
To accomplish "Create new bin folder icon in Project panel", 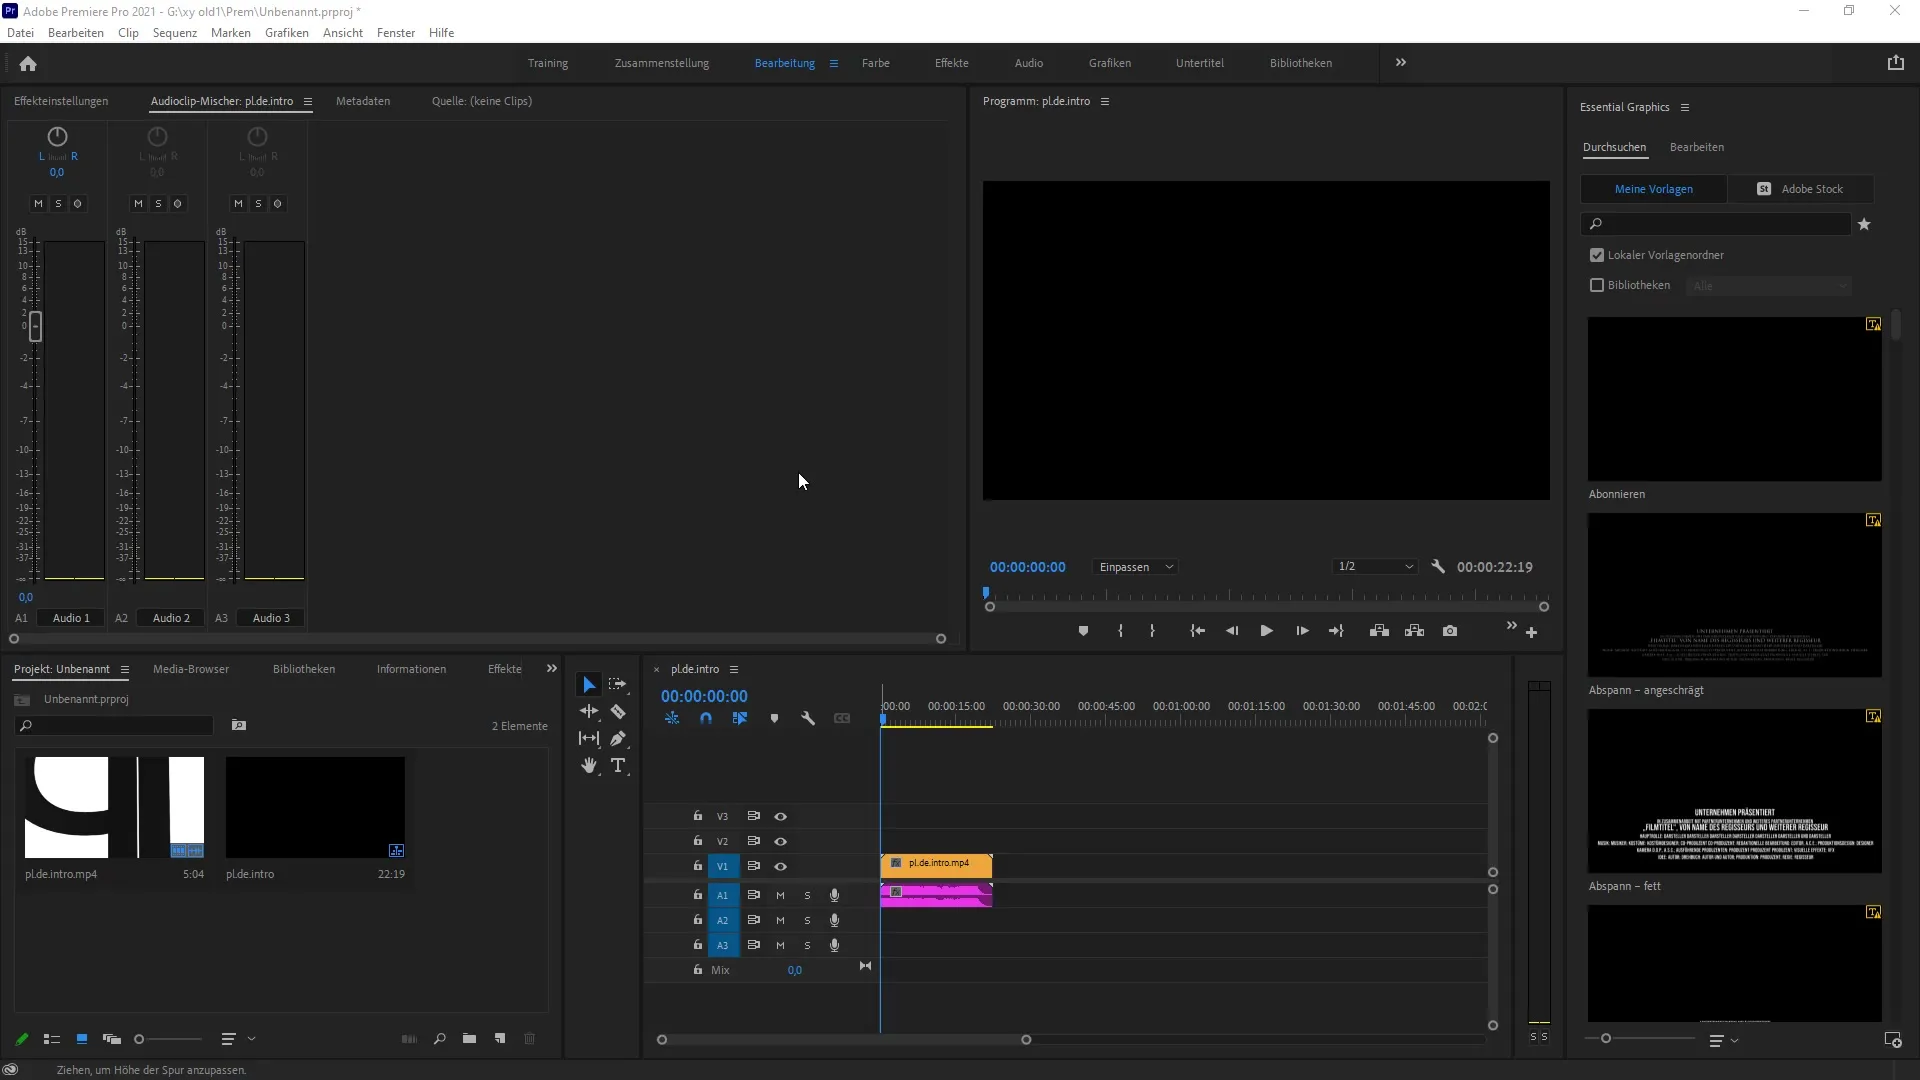I will (x=469, y=1039).
